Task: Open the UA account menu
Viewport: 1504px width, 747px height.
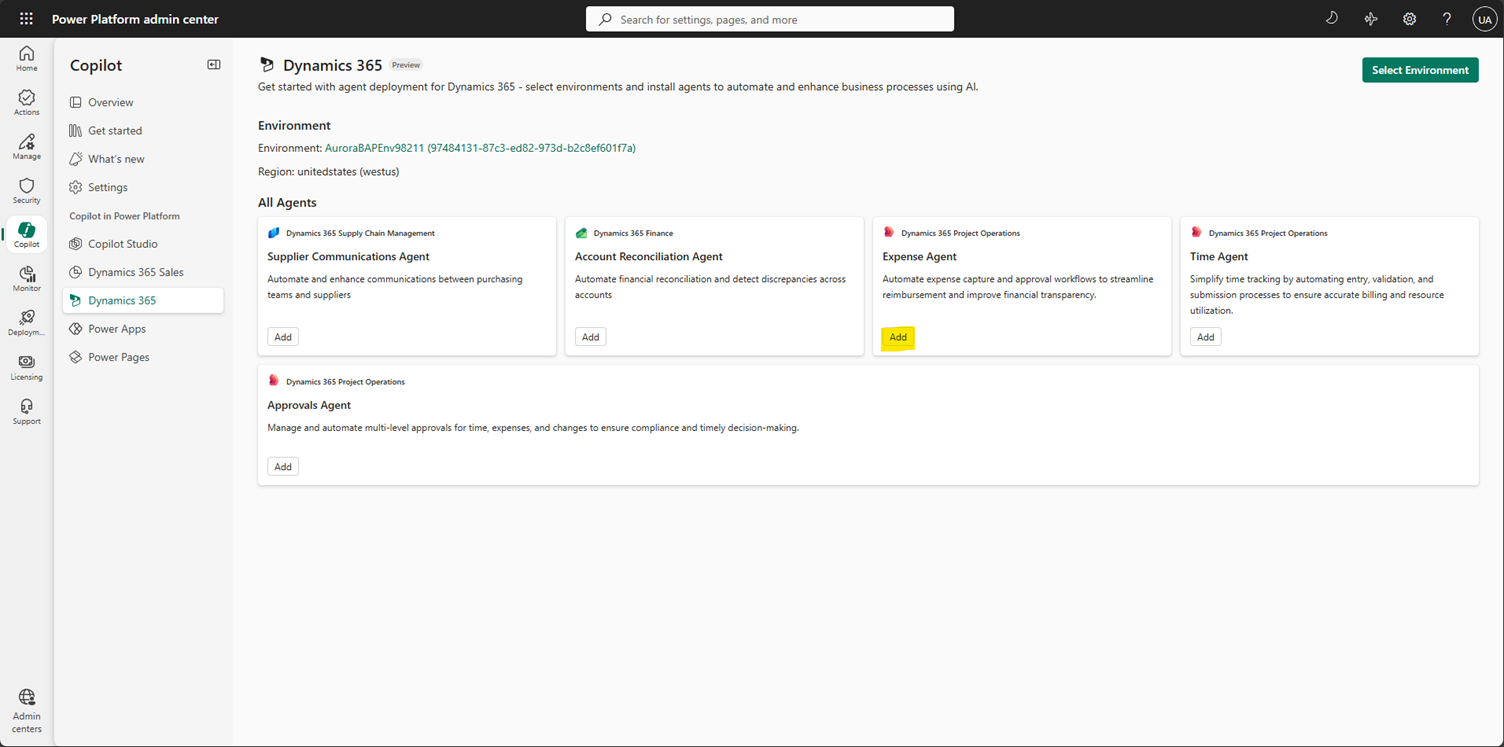Action: pyautogui.click(x=1484, y=18)
